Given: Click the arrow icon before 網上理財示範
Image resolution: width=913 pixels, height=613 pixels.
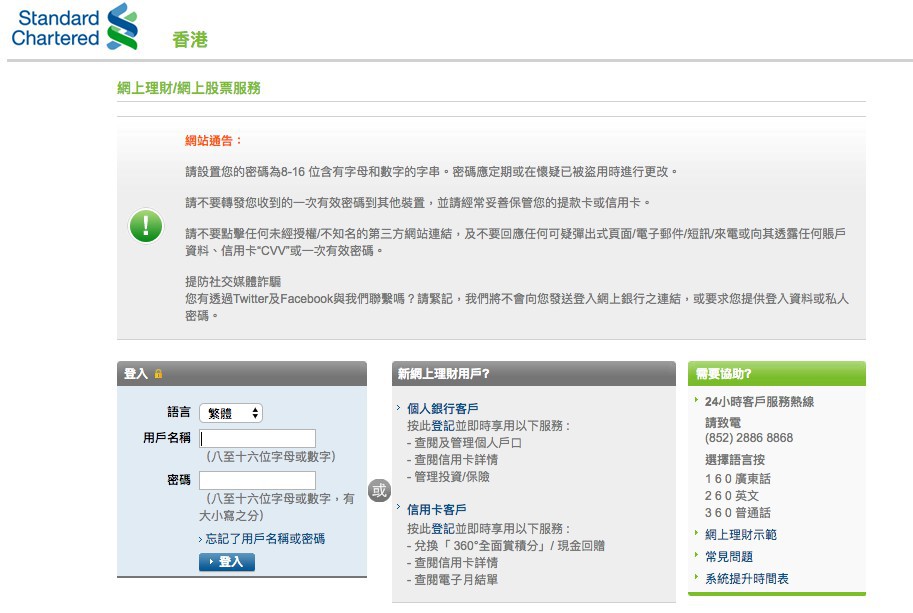Looking at the screenshot, I should coord(696,533).
